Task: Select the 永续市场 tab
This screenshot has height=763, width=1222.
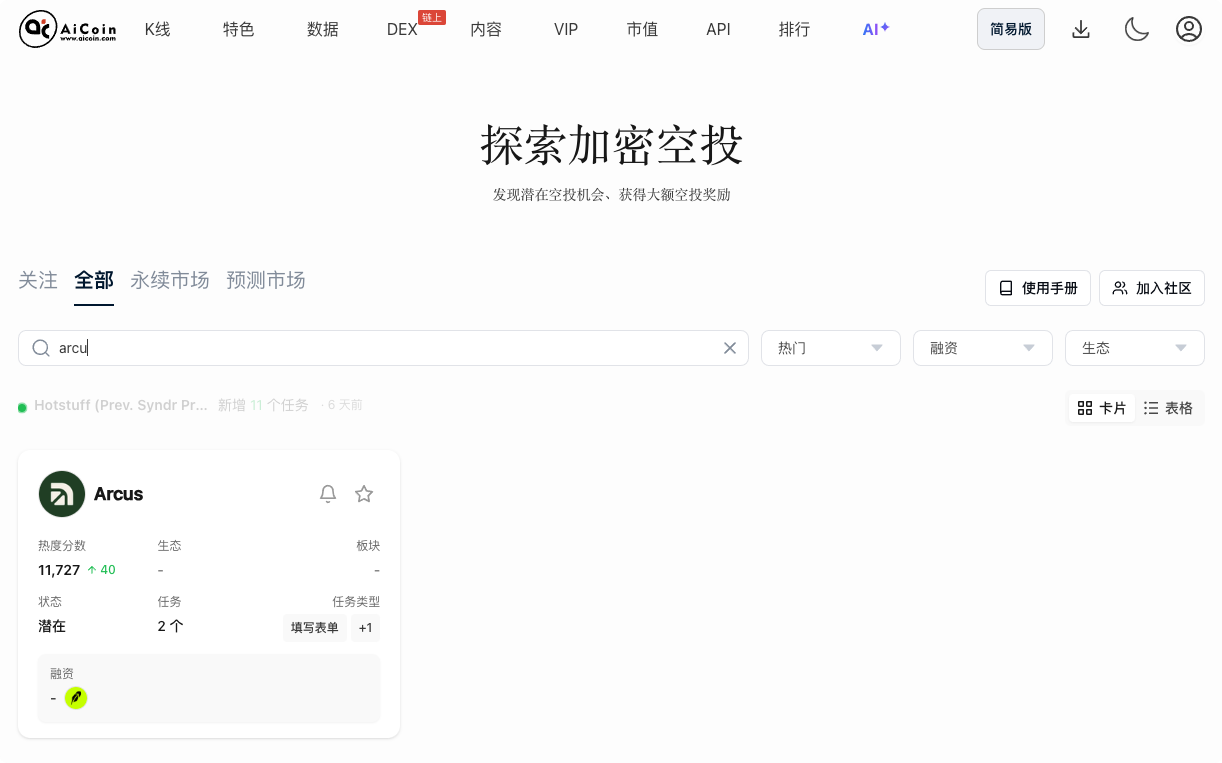Action: pyautogui.click(x=170, y=281)
